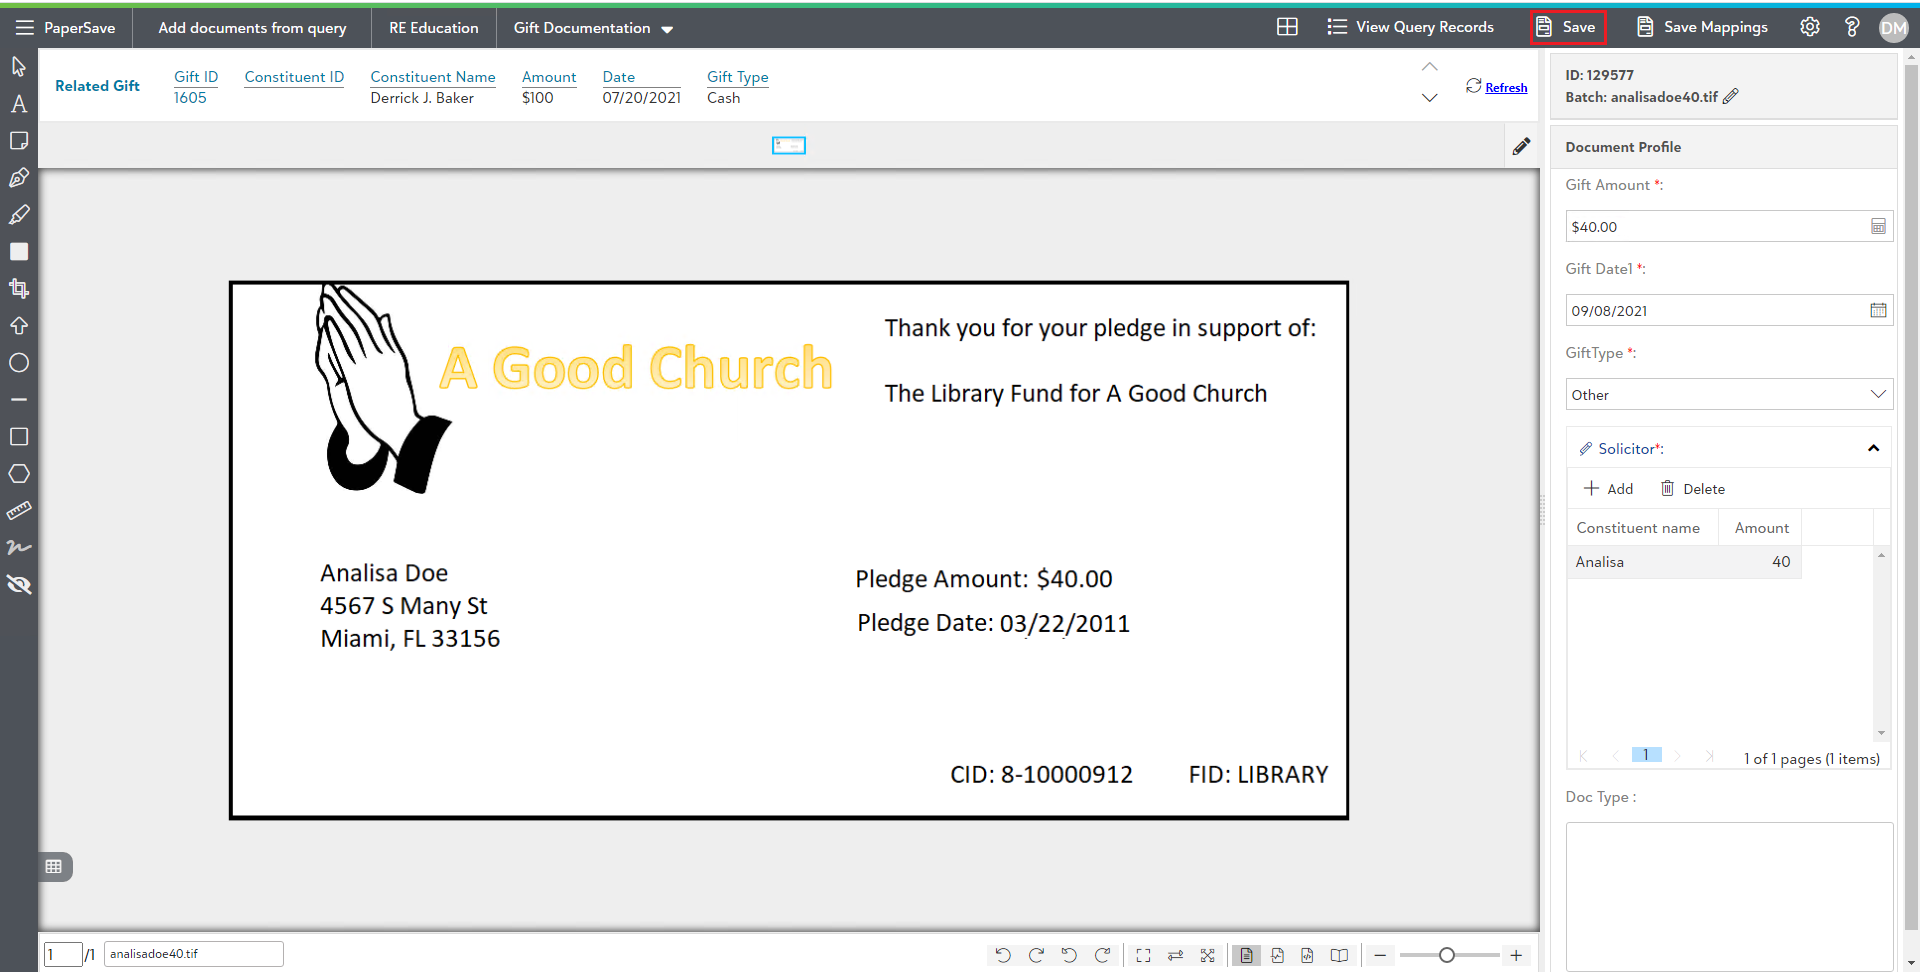Pick the ruler measurement tool
The image size is (1920, 972).
[x=18, y=511]
